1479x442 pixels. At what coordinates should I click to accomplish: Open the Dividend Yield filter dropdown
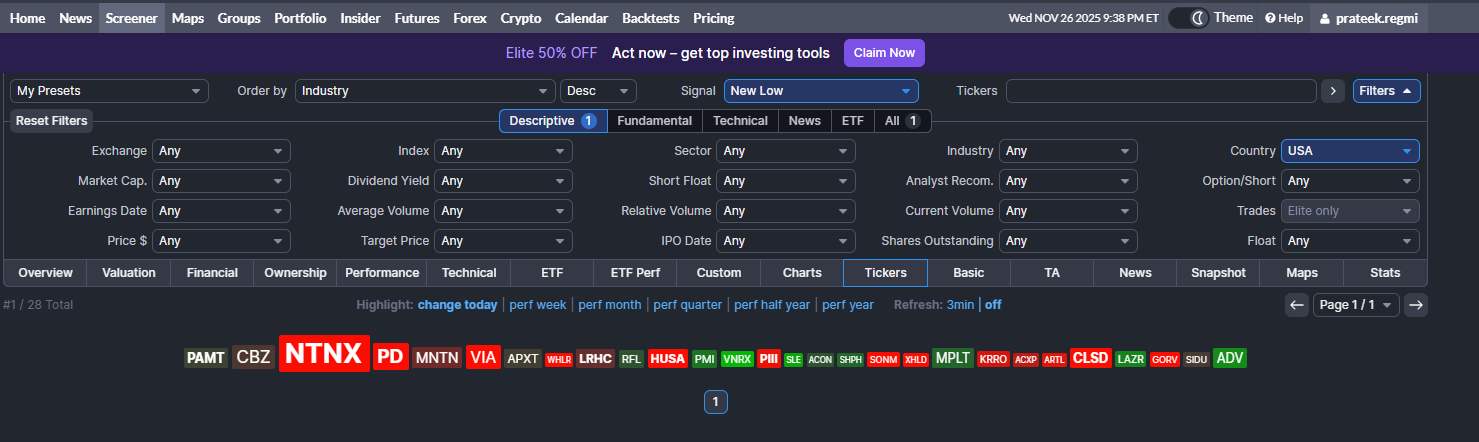(503, 181)
